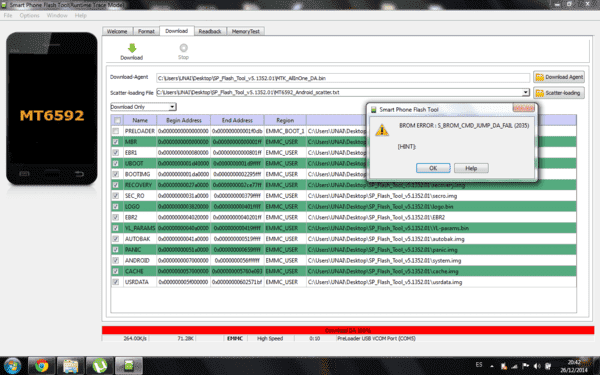This screenshot has height=375, width=600.
Task: Click the taskbar clock showing 20:42
Action: 574,366
